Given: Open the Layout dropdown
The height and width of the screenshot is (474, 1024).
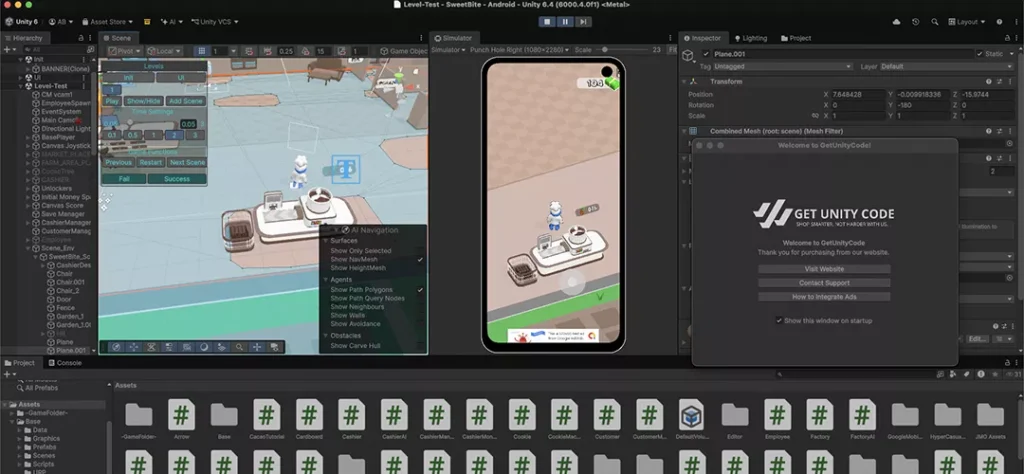Looking at the screenshot, I should click(x=967, y=22).
